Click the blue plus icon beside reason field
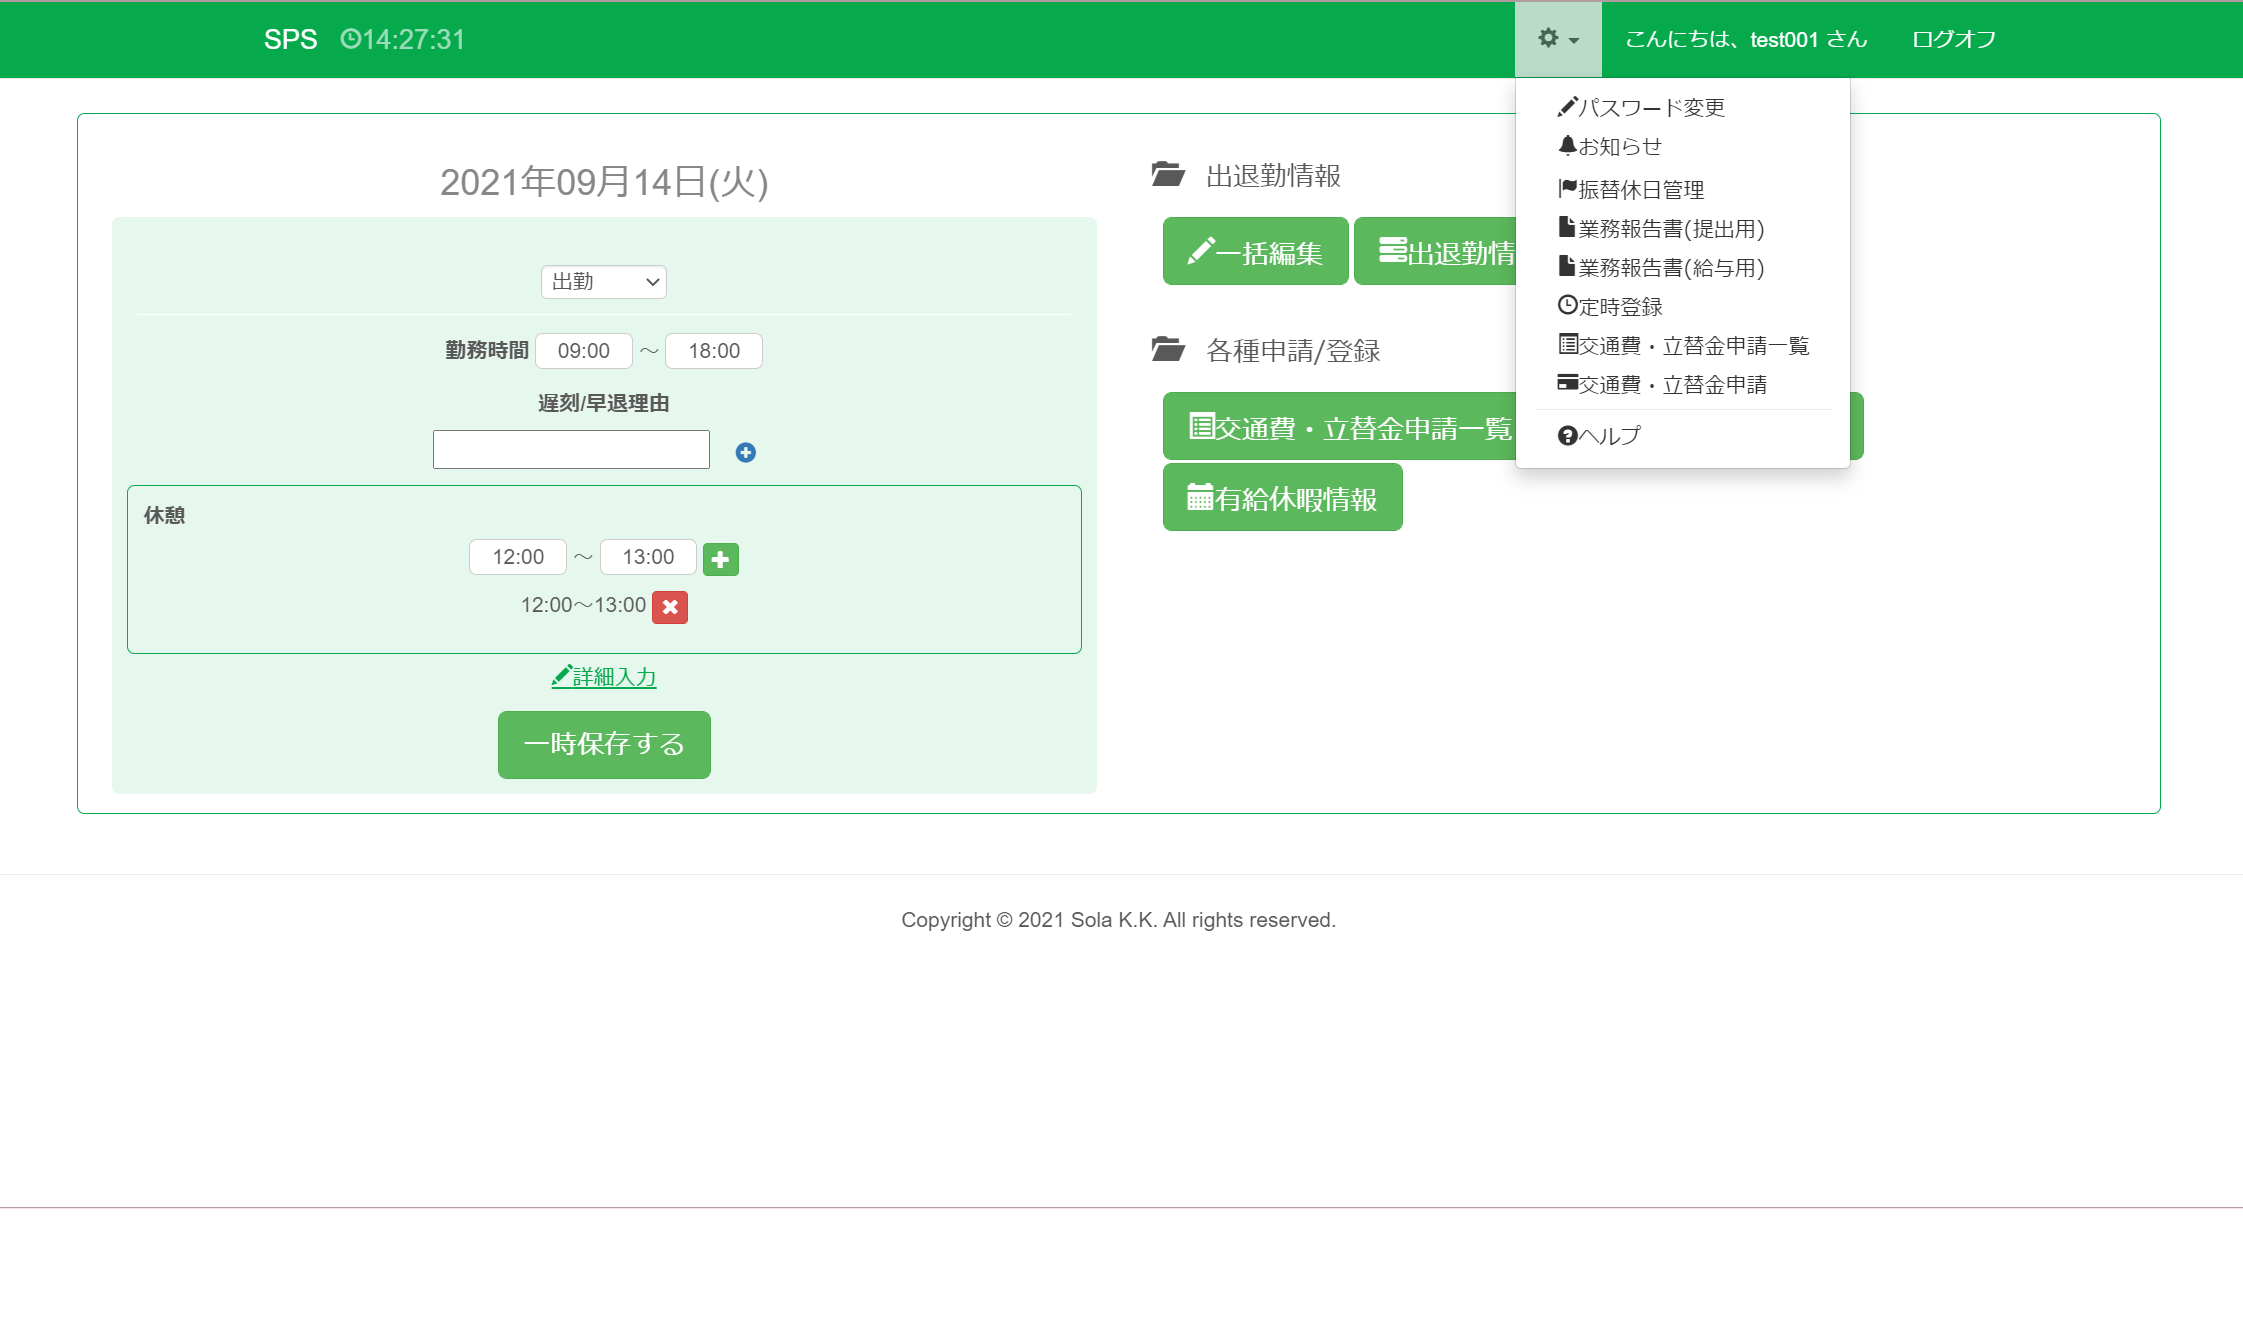 tap(745, 453)
